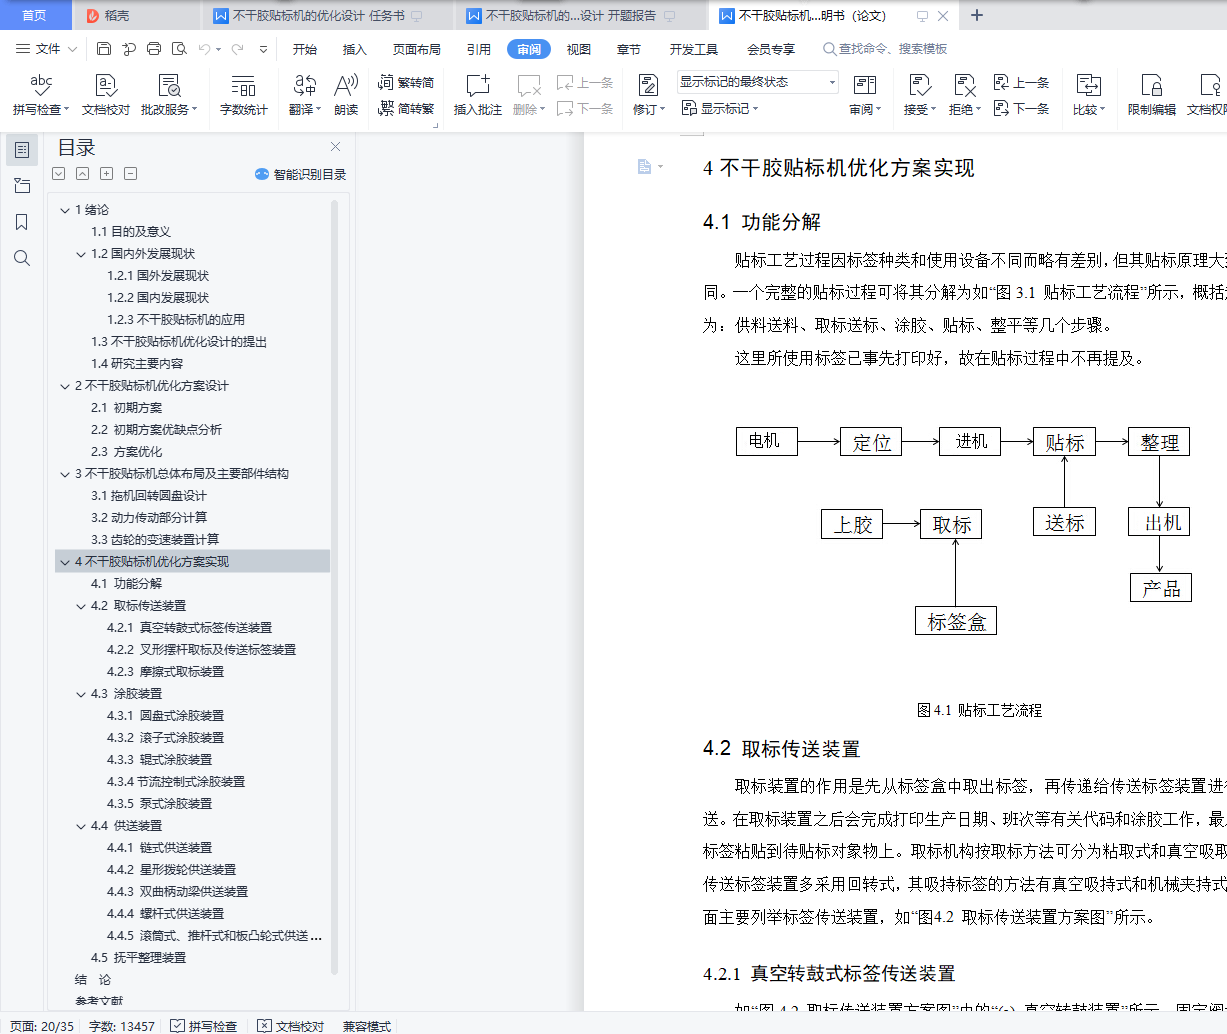Collapse '4.3 涂胶装置' outline node

[x=81, y=694]
